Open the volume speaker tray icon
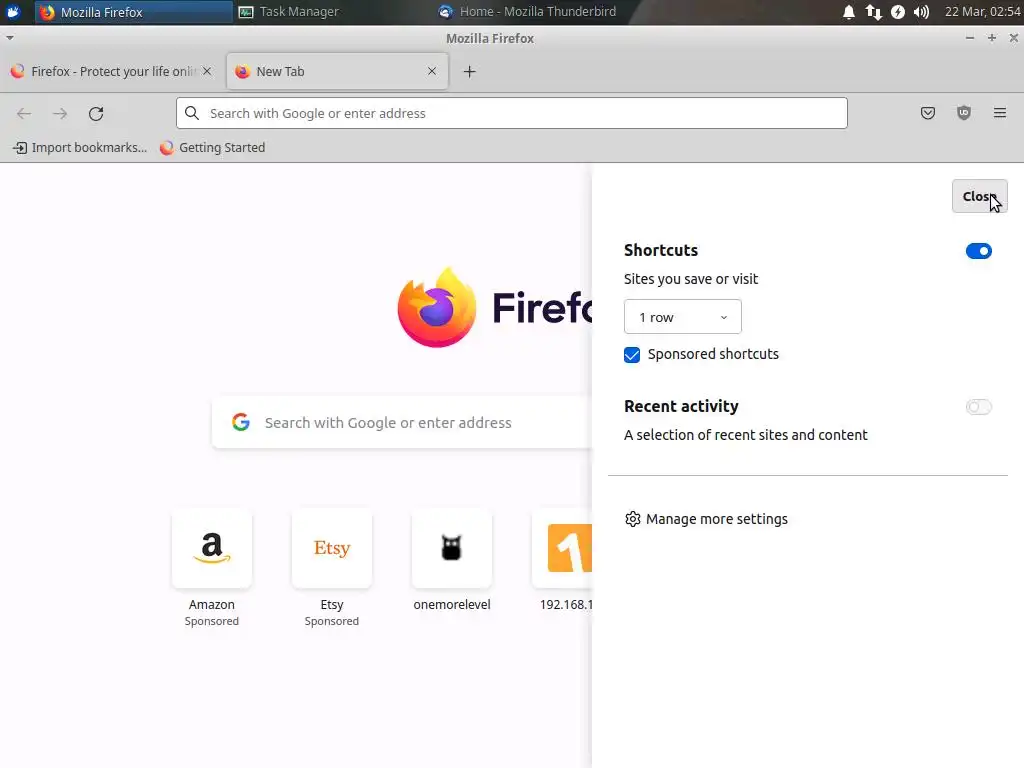The width and height of the screenshot is (1024, 768). (x=921, y=12)
